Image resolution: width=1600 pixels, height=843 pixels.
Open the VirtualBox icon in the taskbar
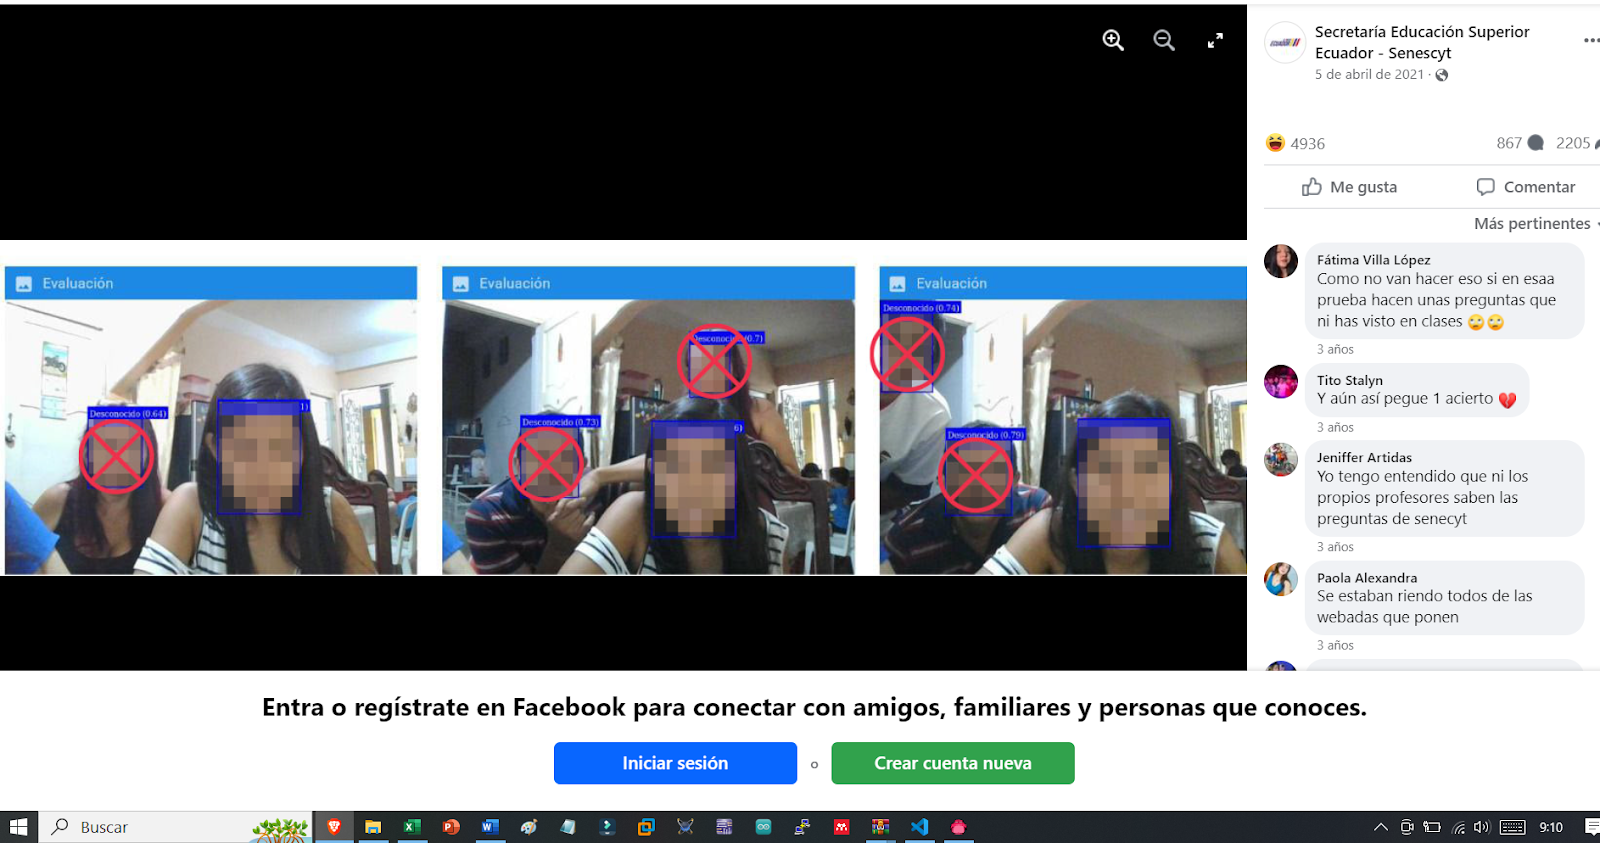(x=646, y=827)
